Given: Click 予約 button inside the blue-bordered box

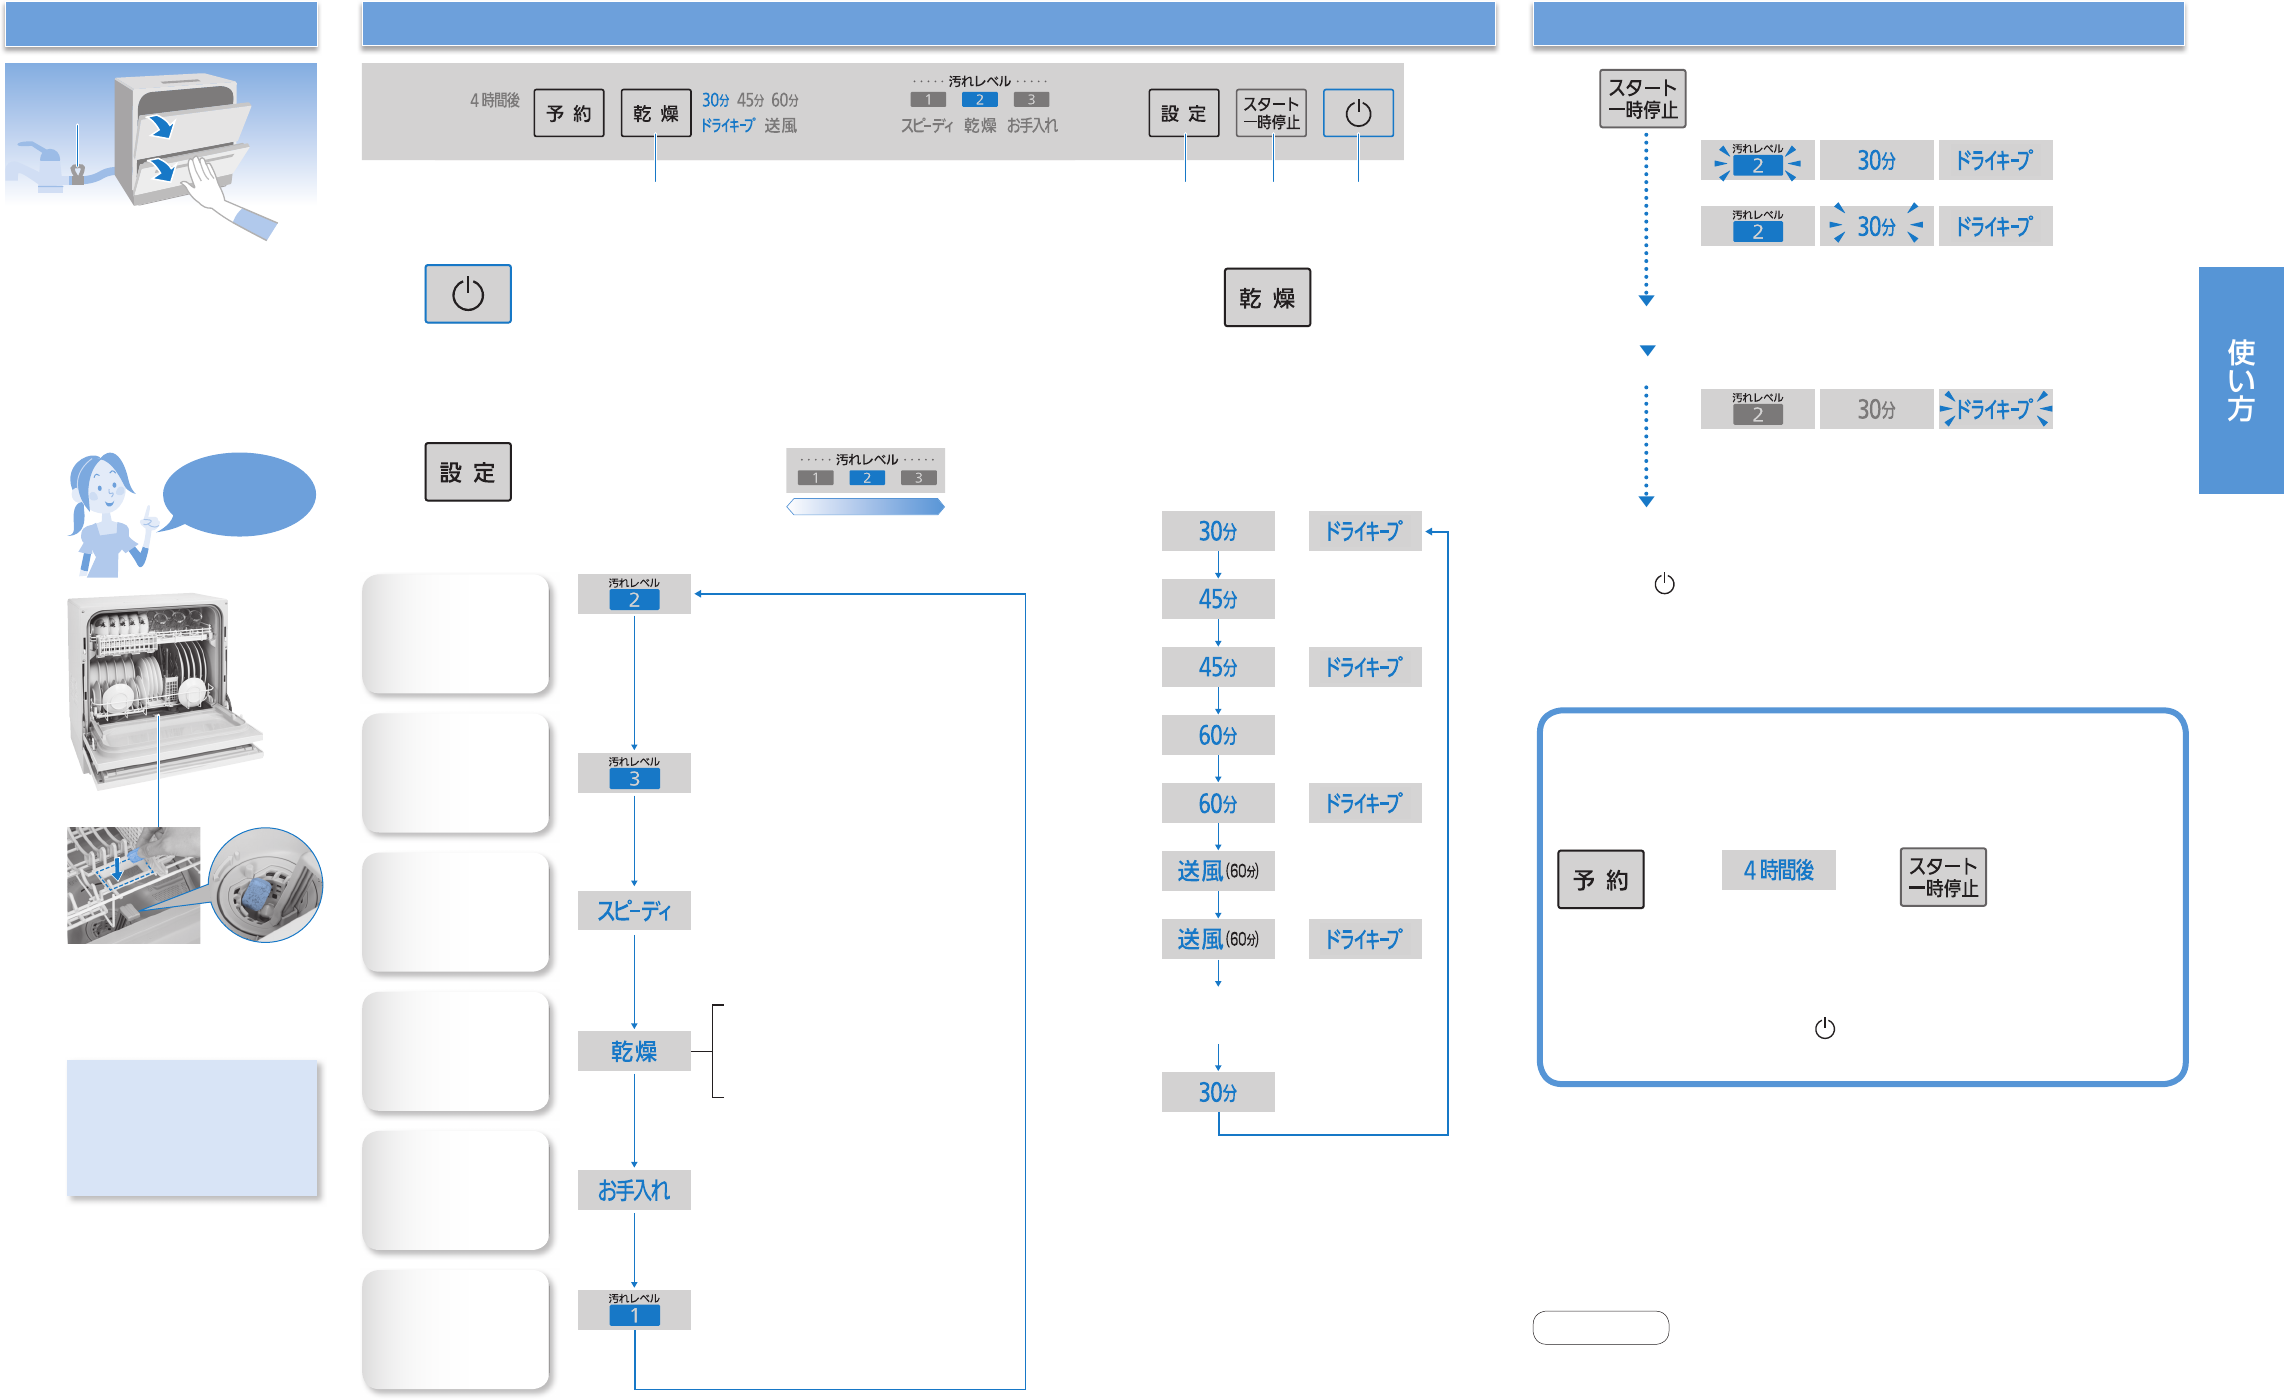Looking at the screenshot, I should point(1600,879).
